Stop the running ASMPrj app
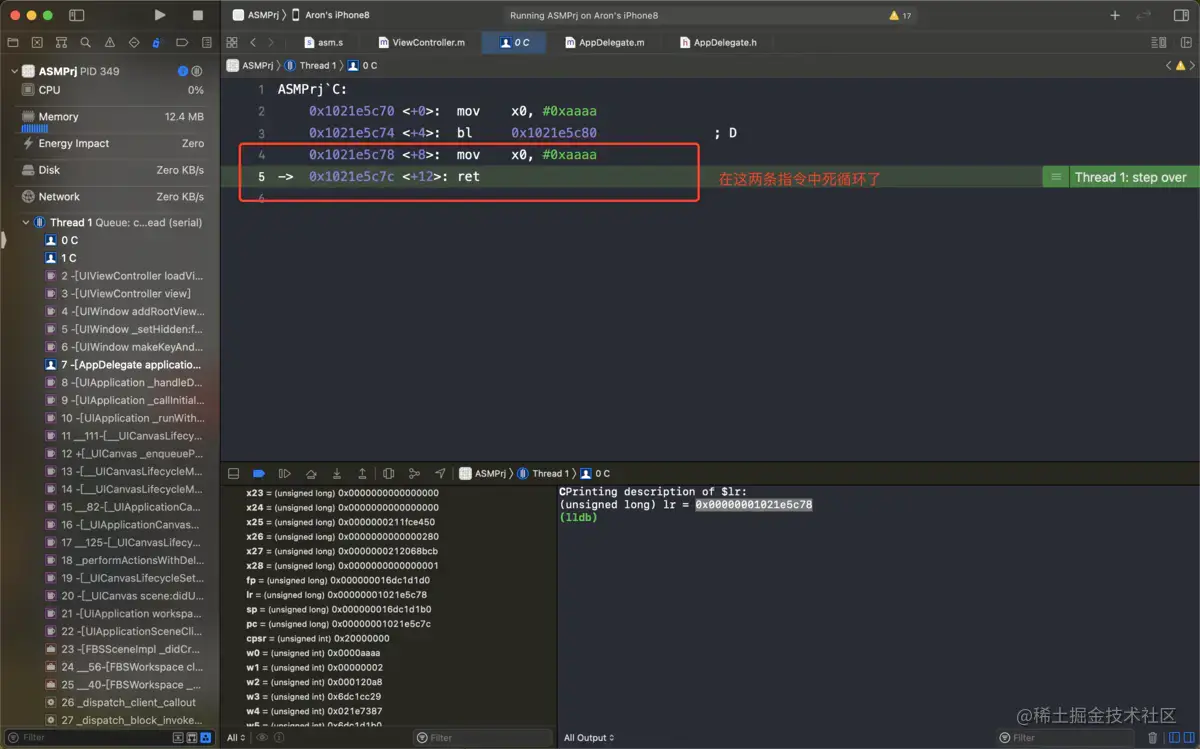The image size is (1200, 749). coord(197,15)
